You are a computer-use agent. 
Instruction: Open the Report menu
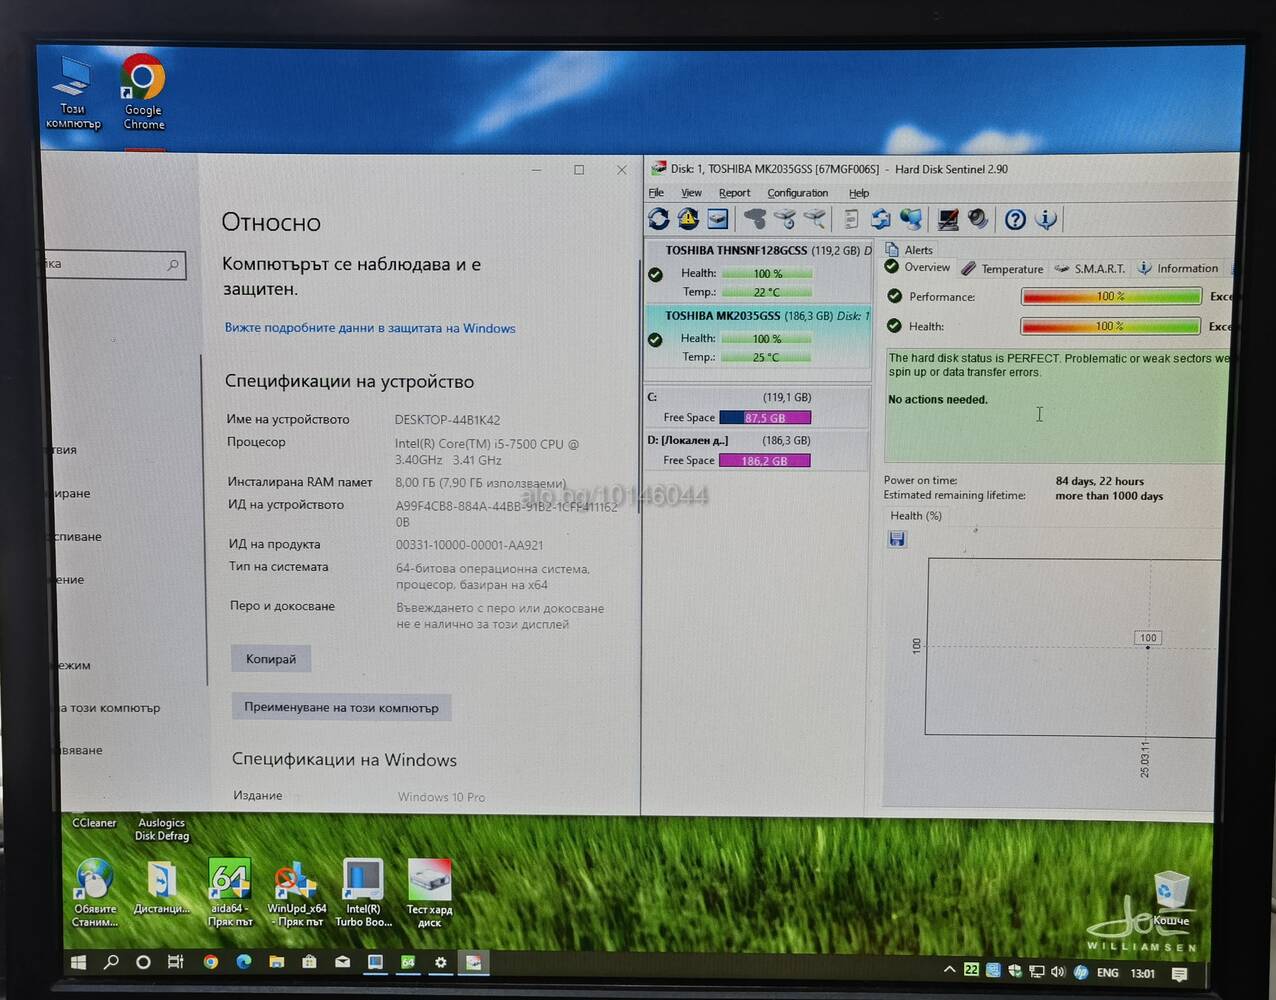coord(734,193)
